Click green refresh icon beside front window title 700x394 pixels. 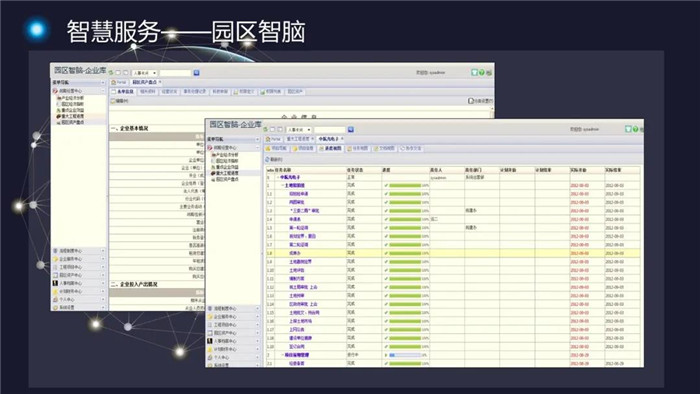(265, 129)
